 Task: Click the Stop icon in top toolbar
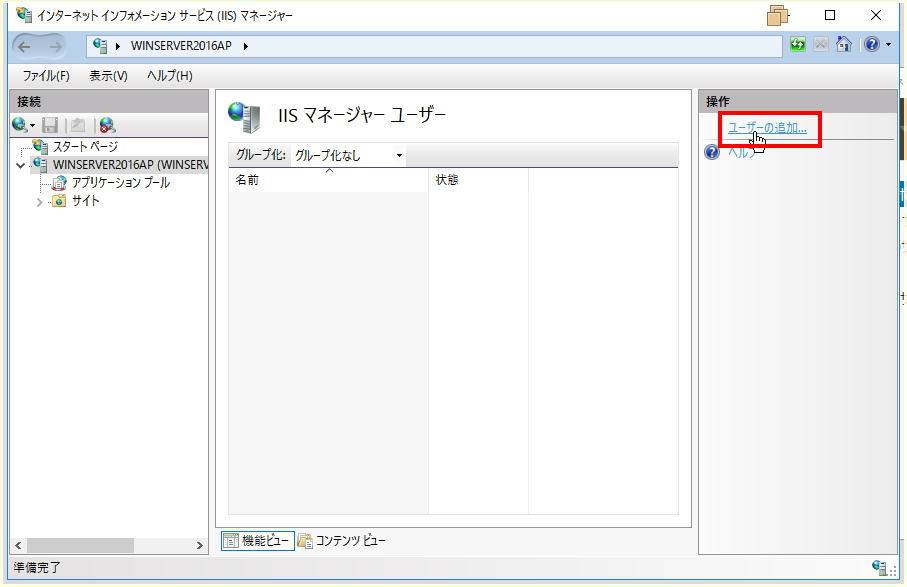(x=820, y=45)
